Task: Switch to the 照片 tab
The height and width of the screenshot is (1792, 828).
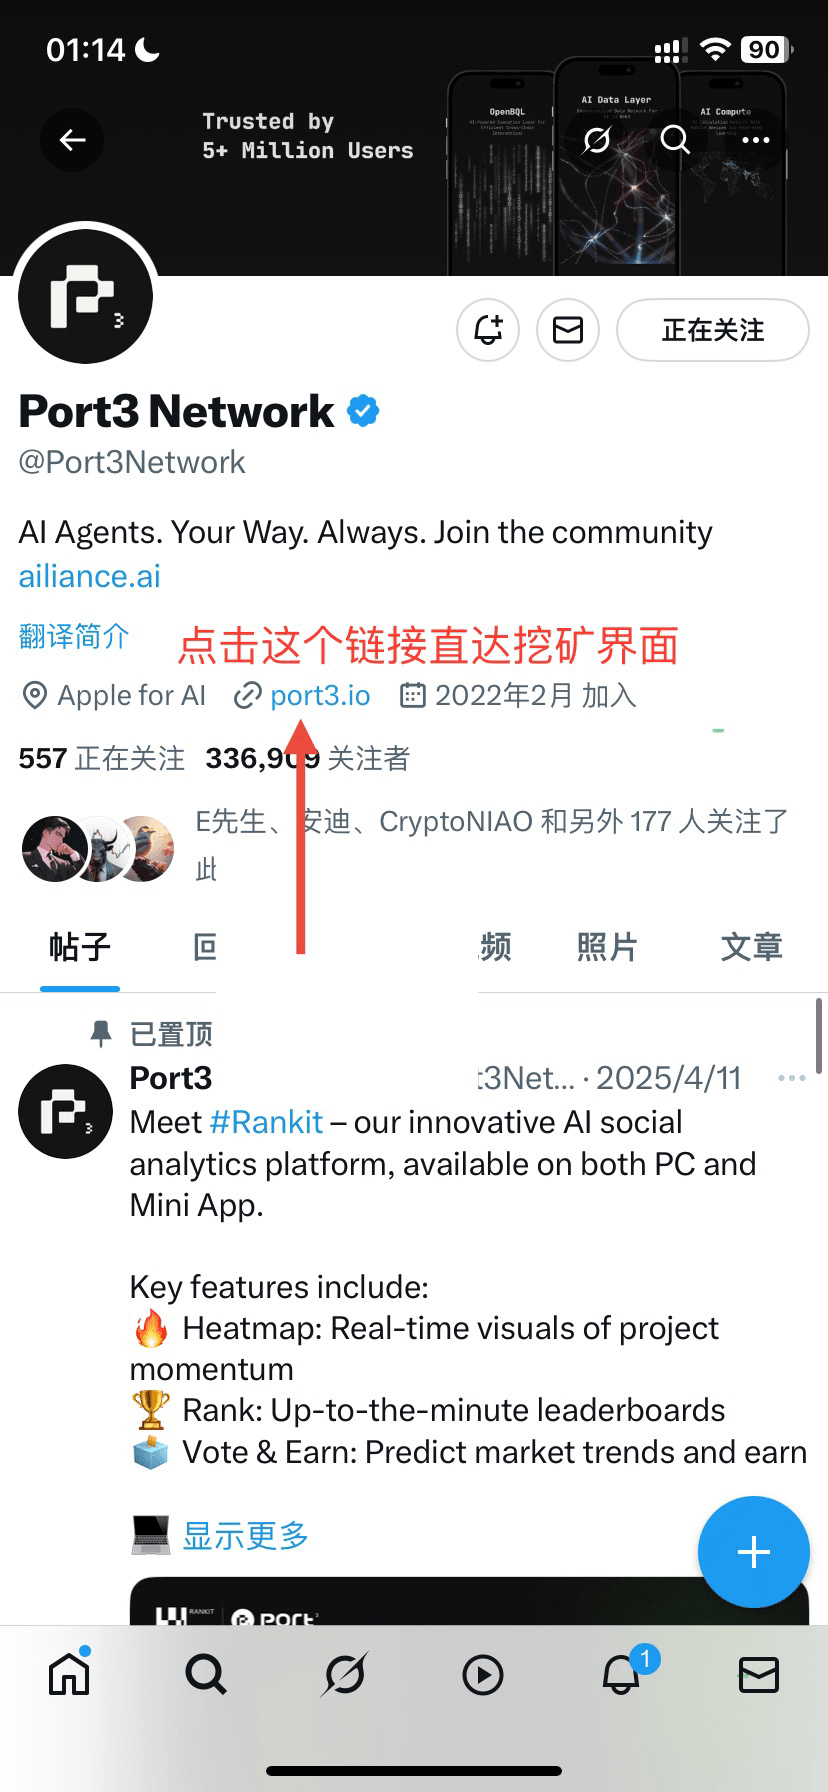Action: click(607, 946)
